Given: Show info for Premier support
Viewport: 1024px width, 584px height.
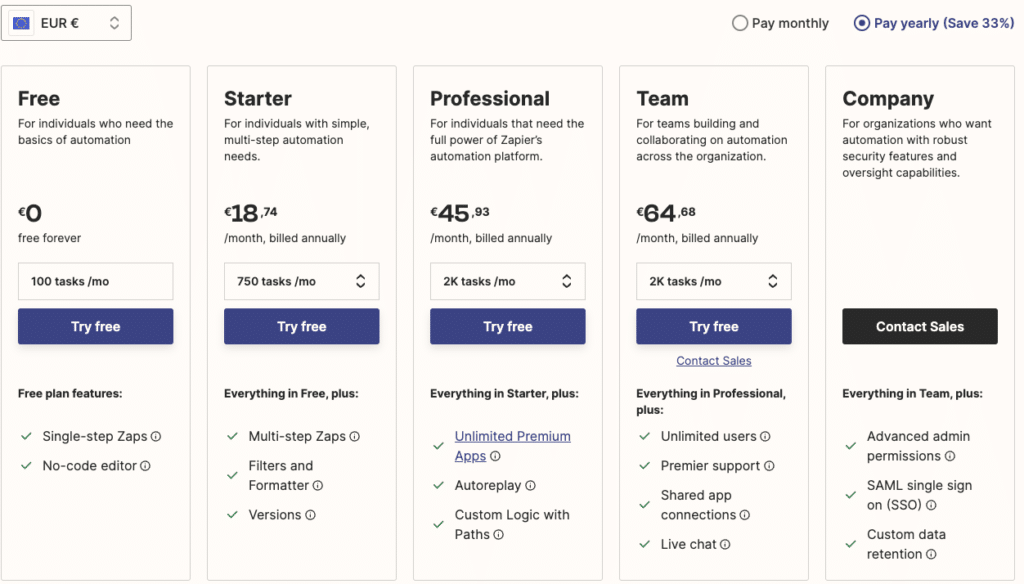Looking at the screenshot, I should click(768, 466).
